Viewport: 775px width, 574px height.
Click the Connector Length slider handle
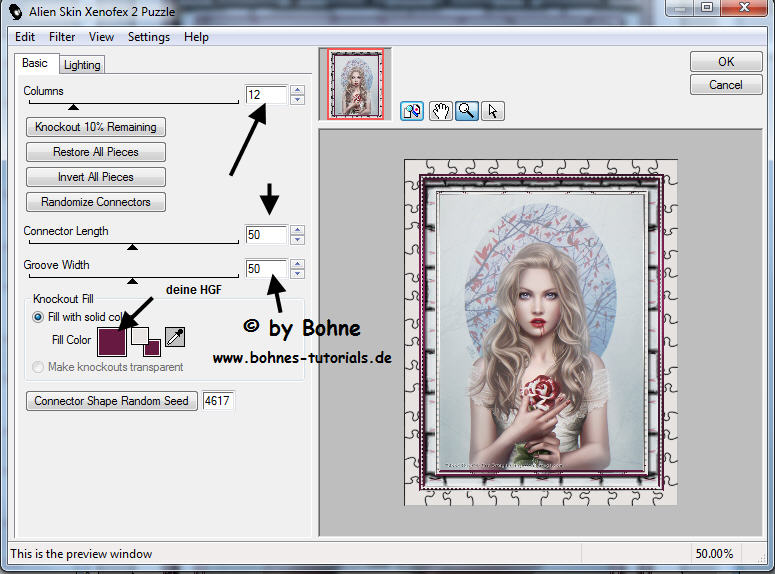coord(132,247)
